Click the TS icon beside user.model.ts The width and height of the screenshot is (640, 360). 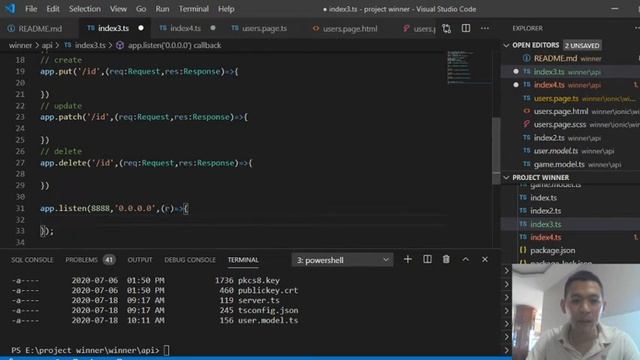[x=527, y=151]
